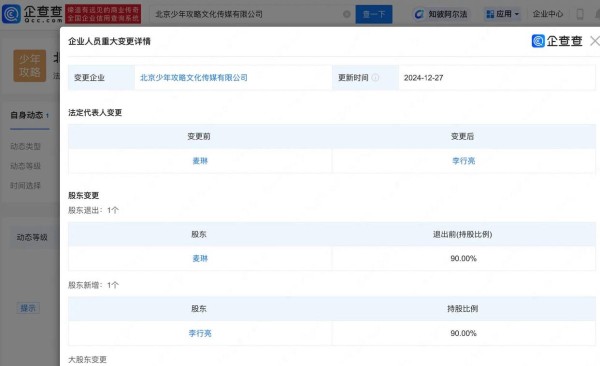Select the date 2024-12-27 text

click(423, 78)
